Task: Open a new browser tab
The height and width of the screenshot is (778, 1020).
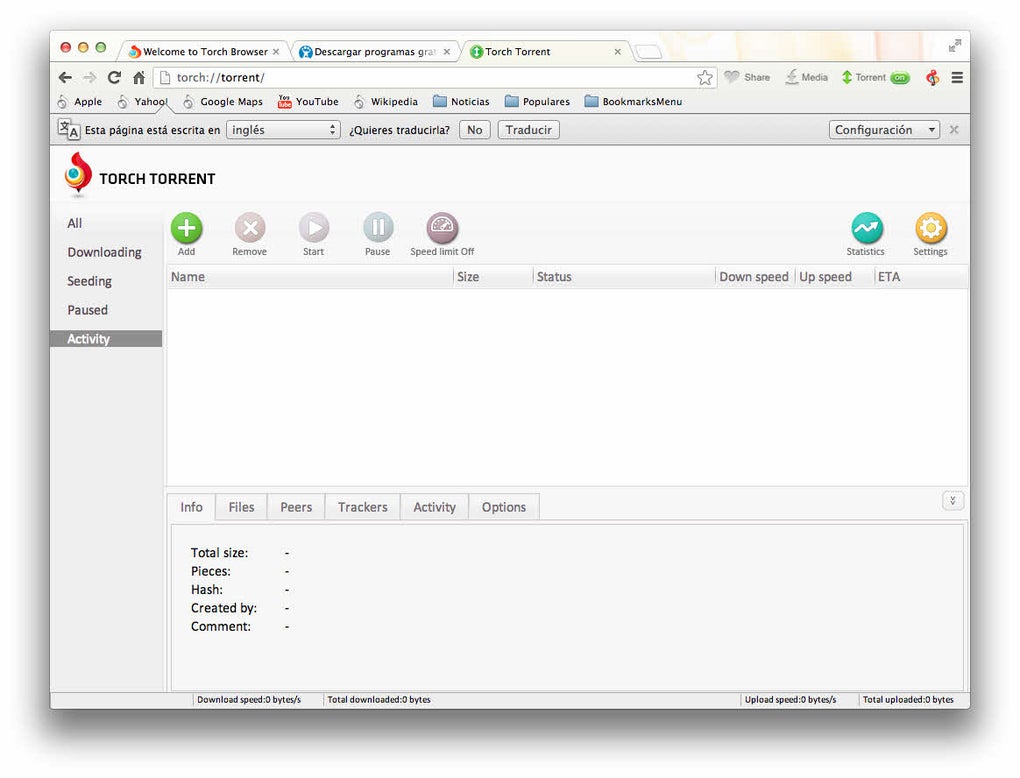Action: (x=649, y=52)
